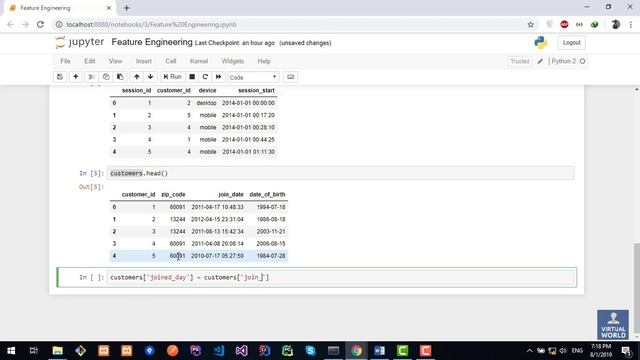Viewport: 640px width, 360px height.
Task: Restart kernel and run all cells icon
Action: tap(218, 77)
